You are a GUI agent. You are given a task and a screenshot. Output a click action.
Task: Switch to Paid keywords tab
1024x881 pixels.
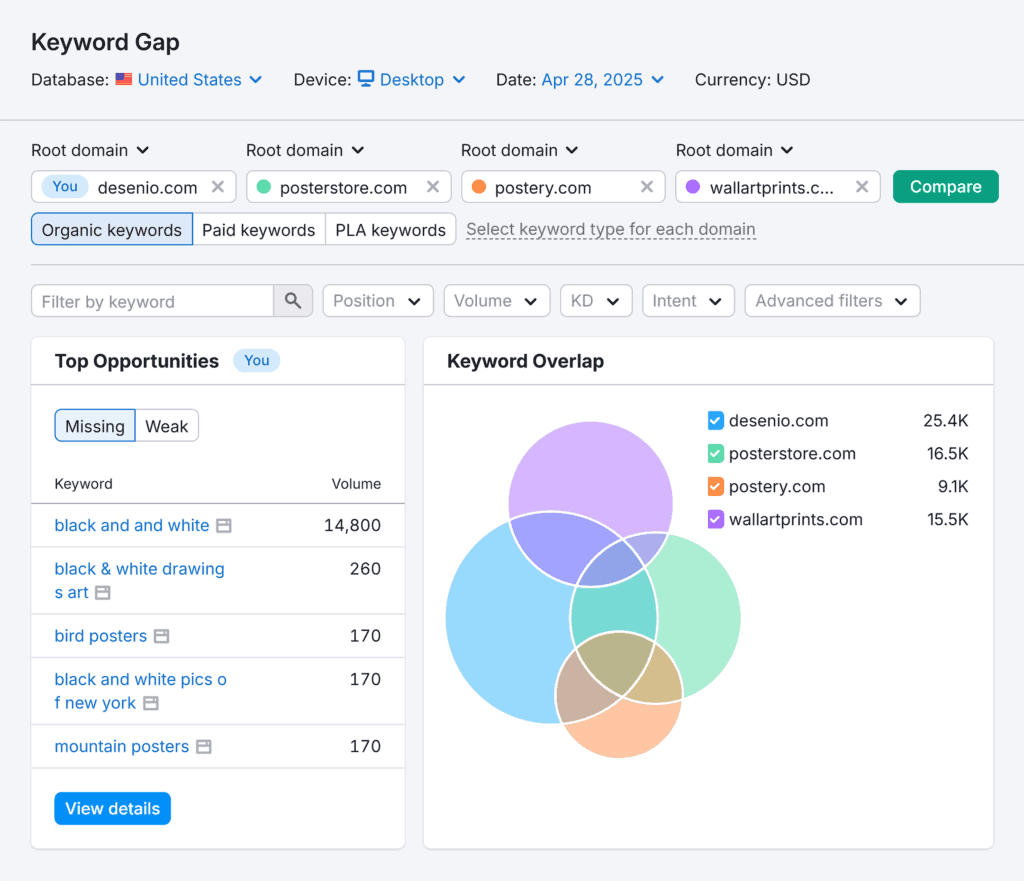258,230
